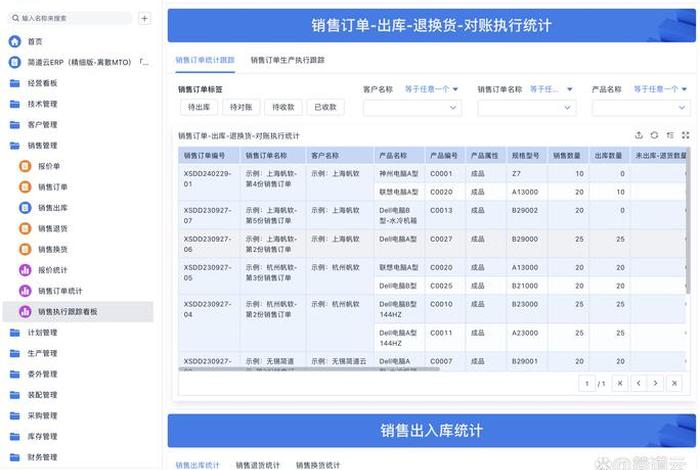This screenshot has width=700, height=470.
Task: Click the fullscreen icon above the table
Action: click(686, 135)
